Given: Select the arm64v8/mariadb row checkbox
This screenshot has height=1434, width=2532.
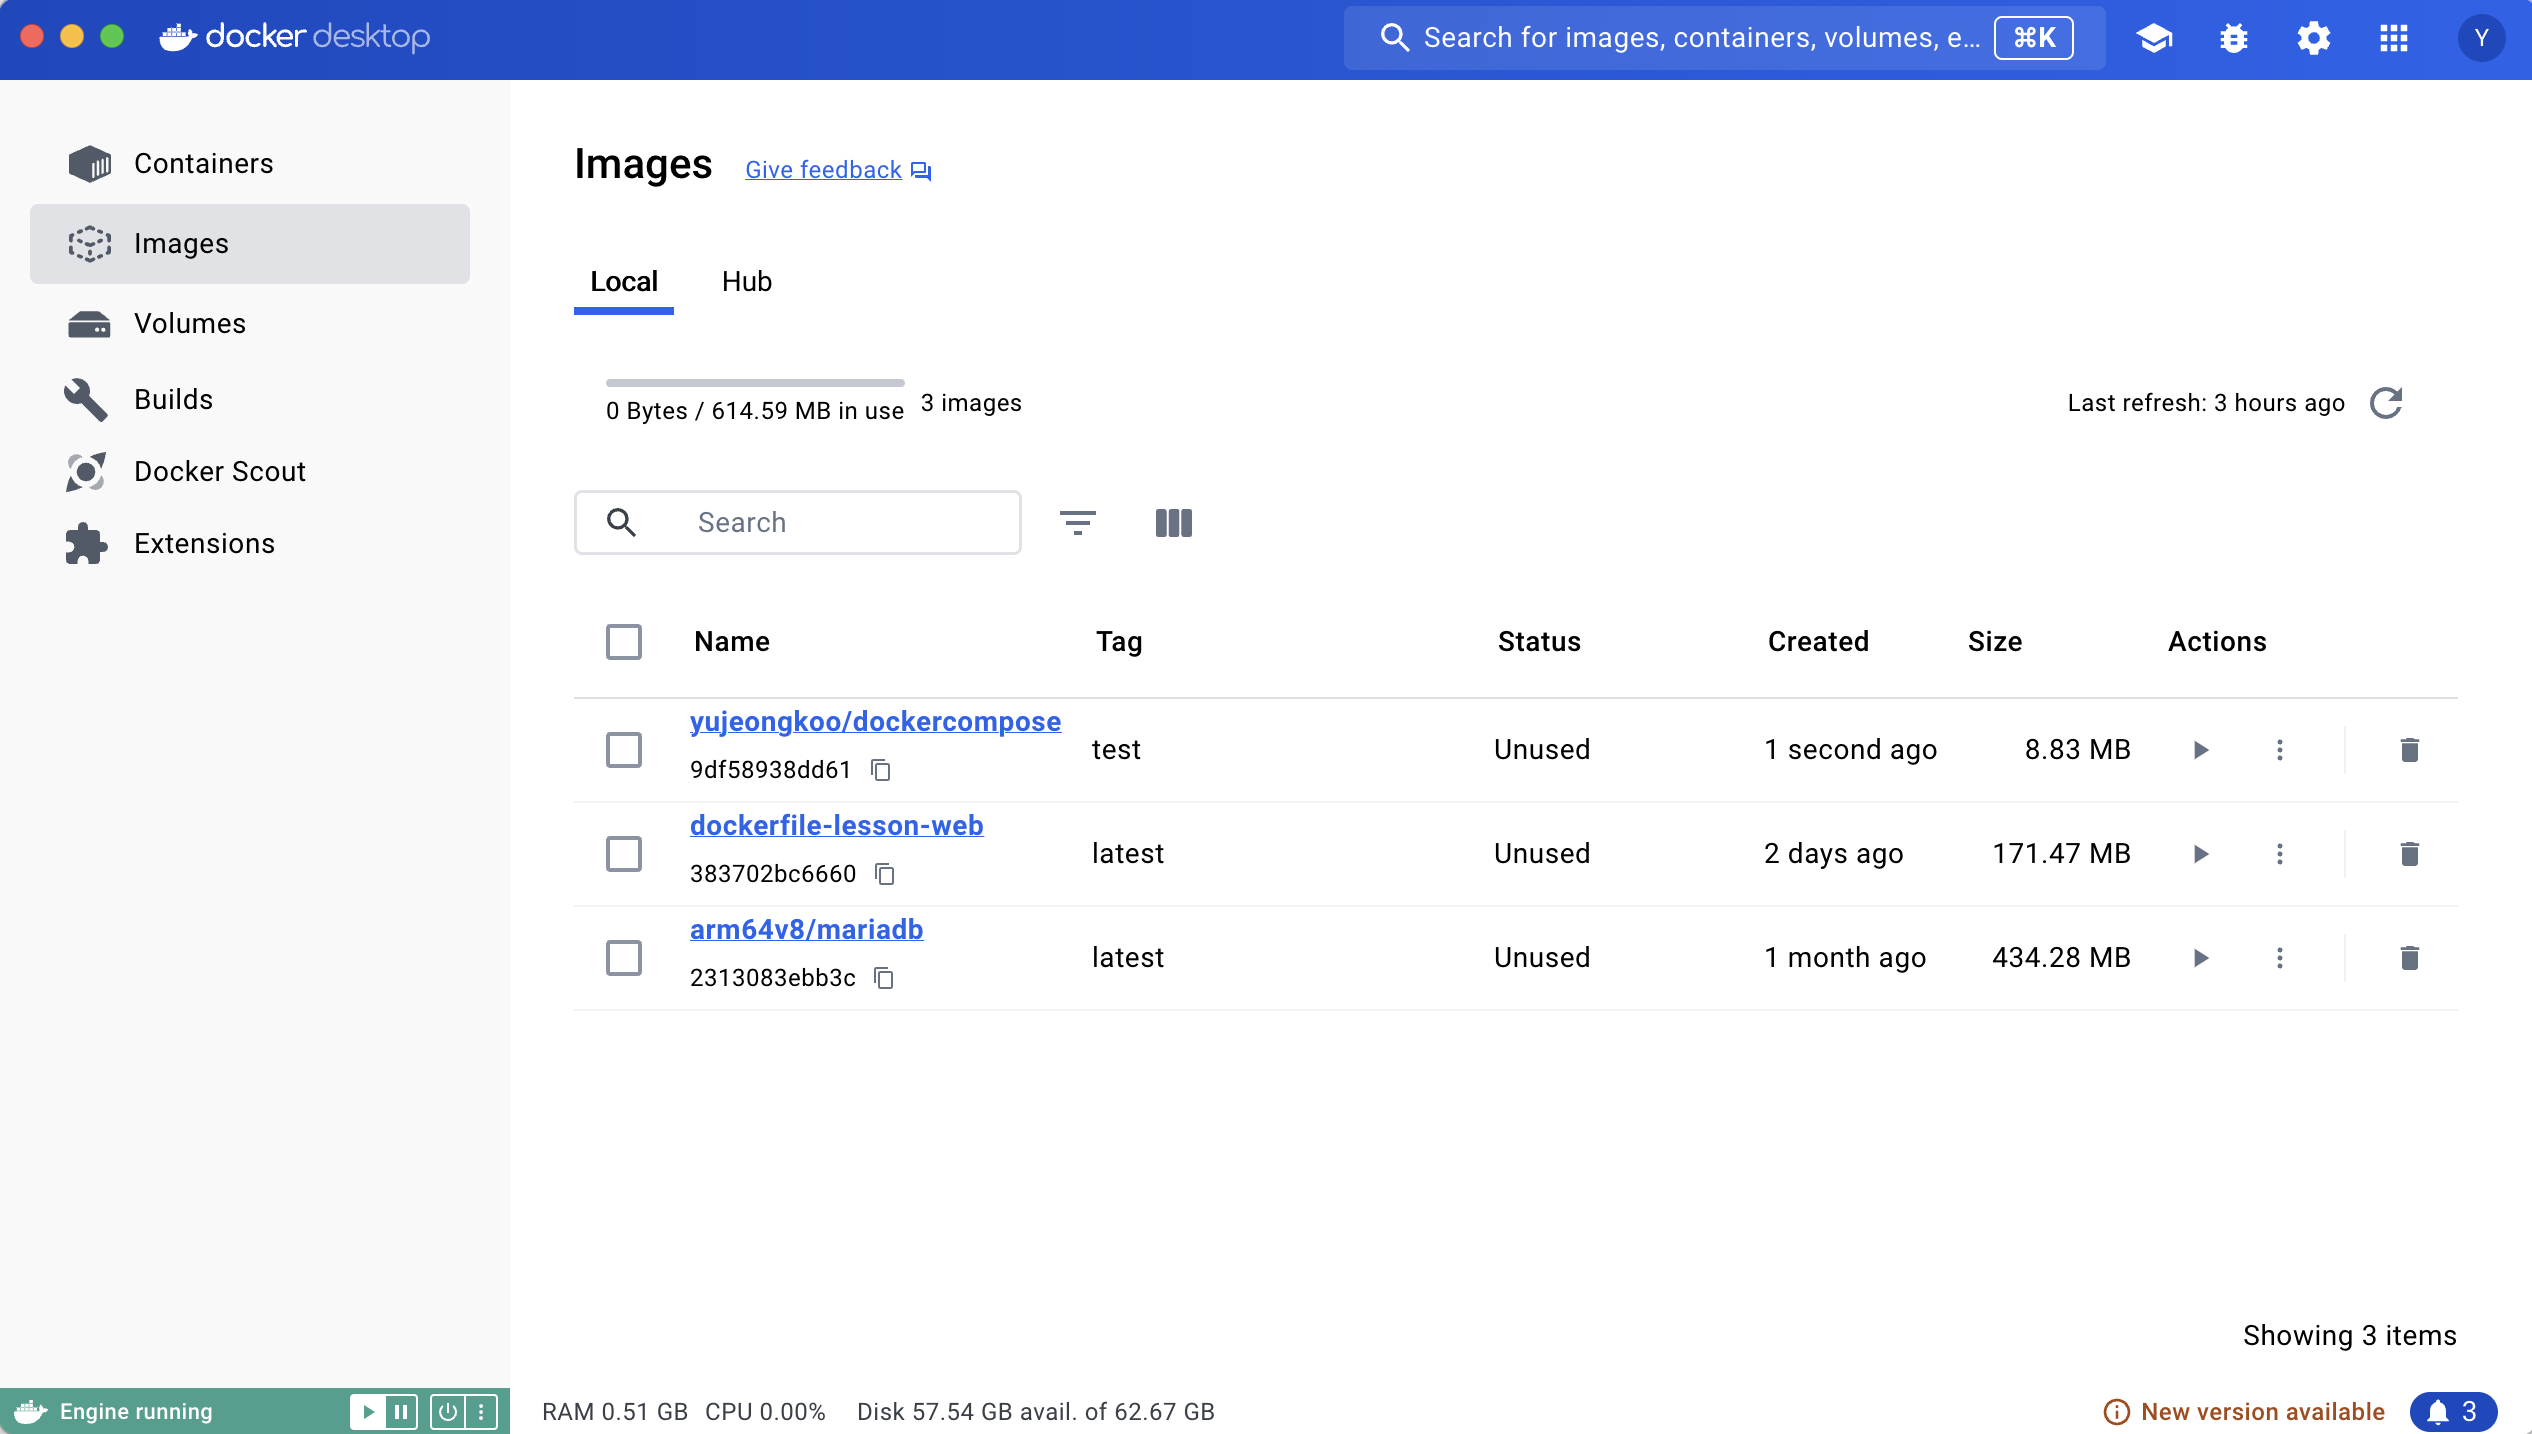Looking at the screenshot, I should (624, 958).
